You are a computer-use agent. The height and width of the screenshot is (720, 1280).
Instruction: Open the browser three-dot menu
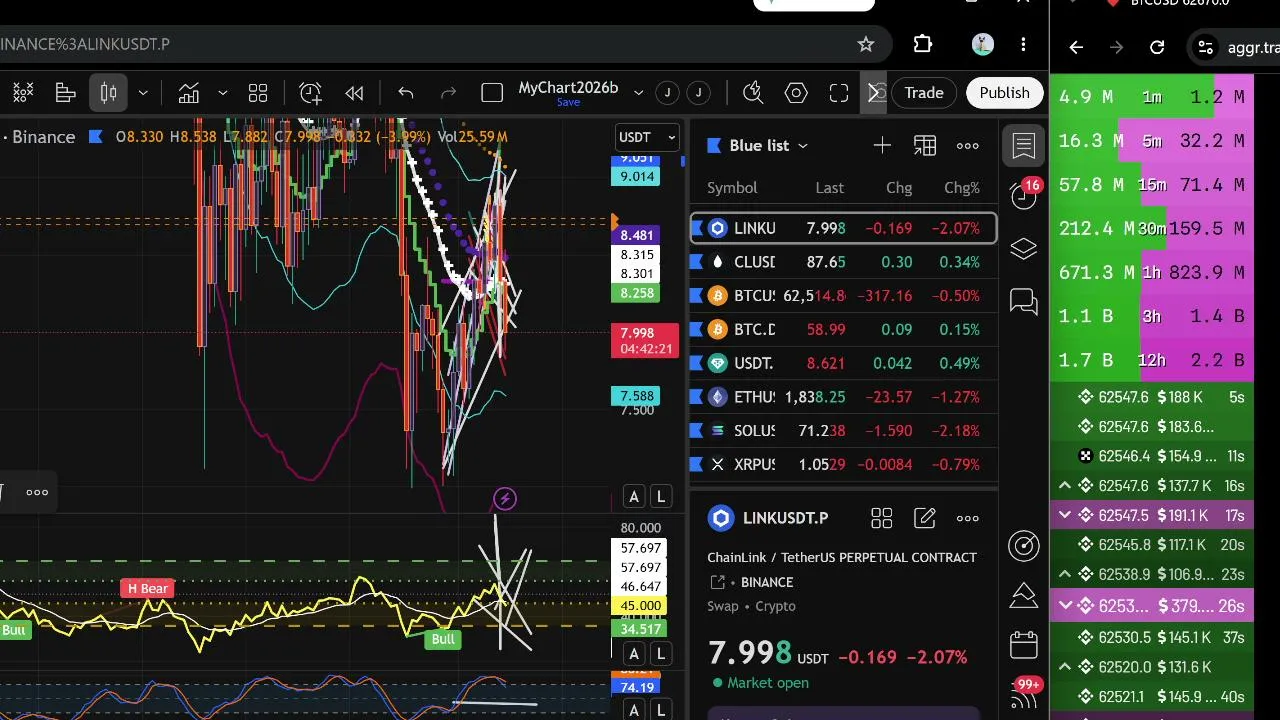pos(1023,44)
